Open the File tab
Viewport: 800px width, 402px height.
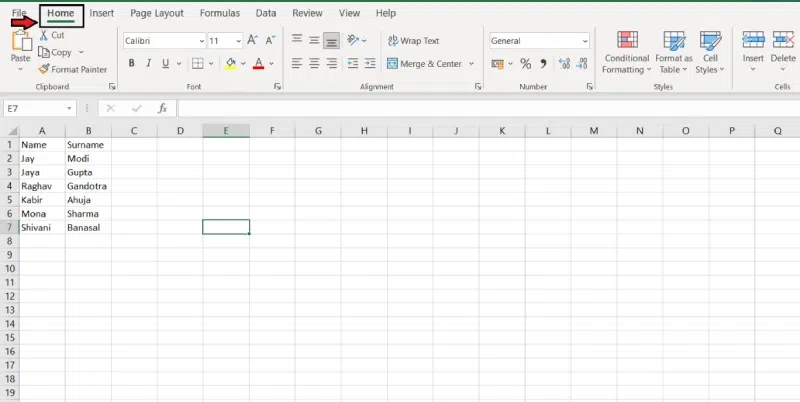tap(19, 13)
